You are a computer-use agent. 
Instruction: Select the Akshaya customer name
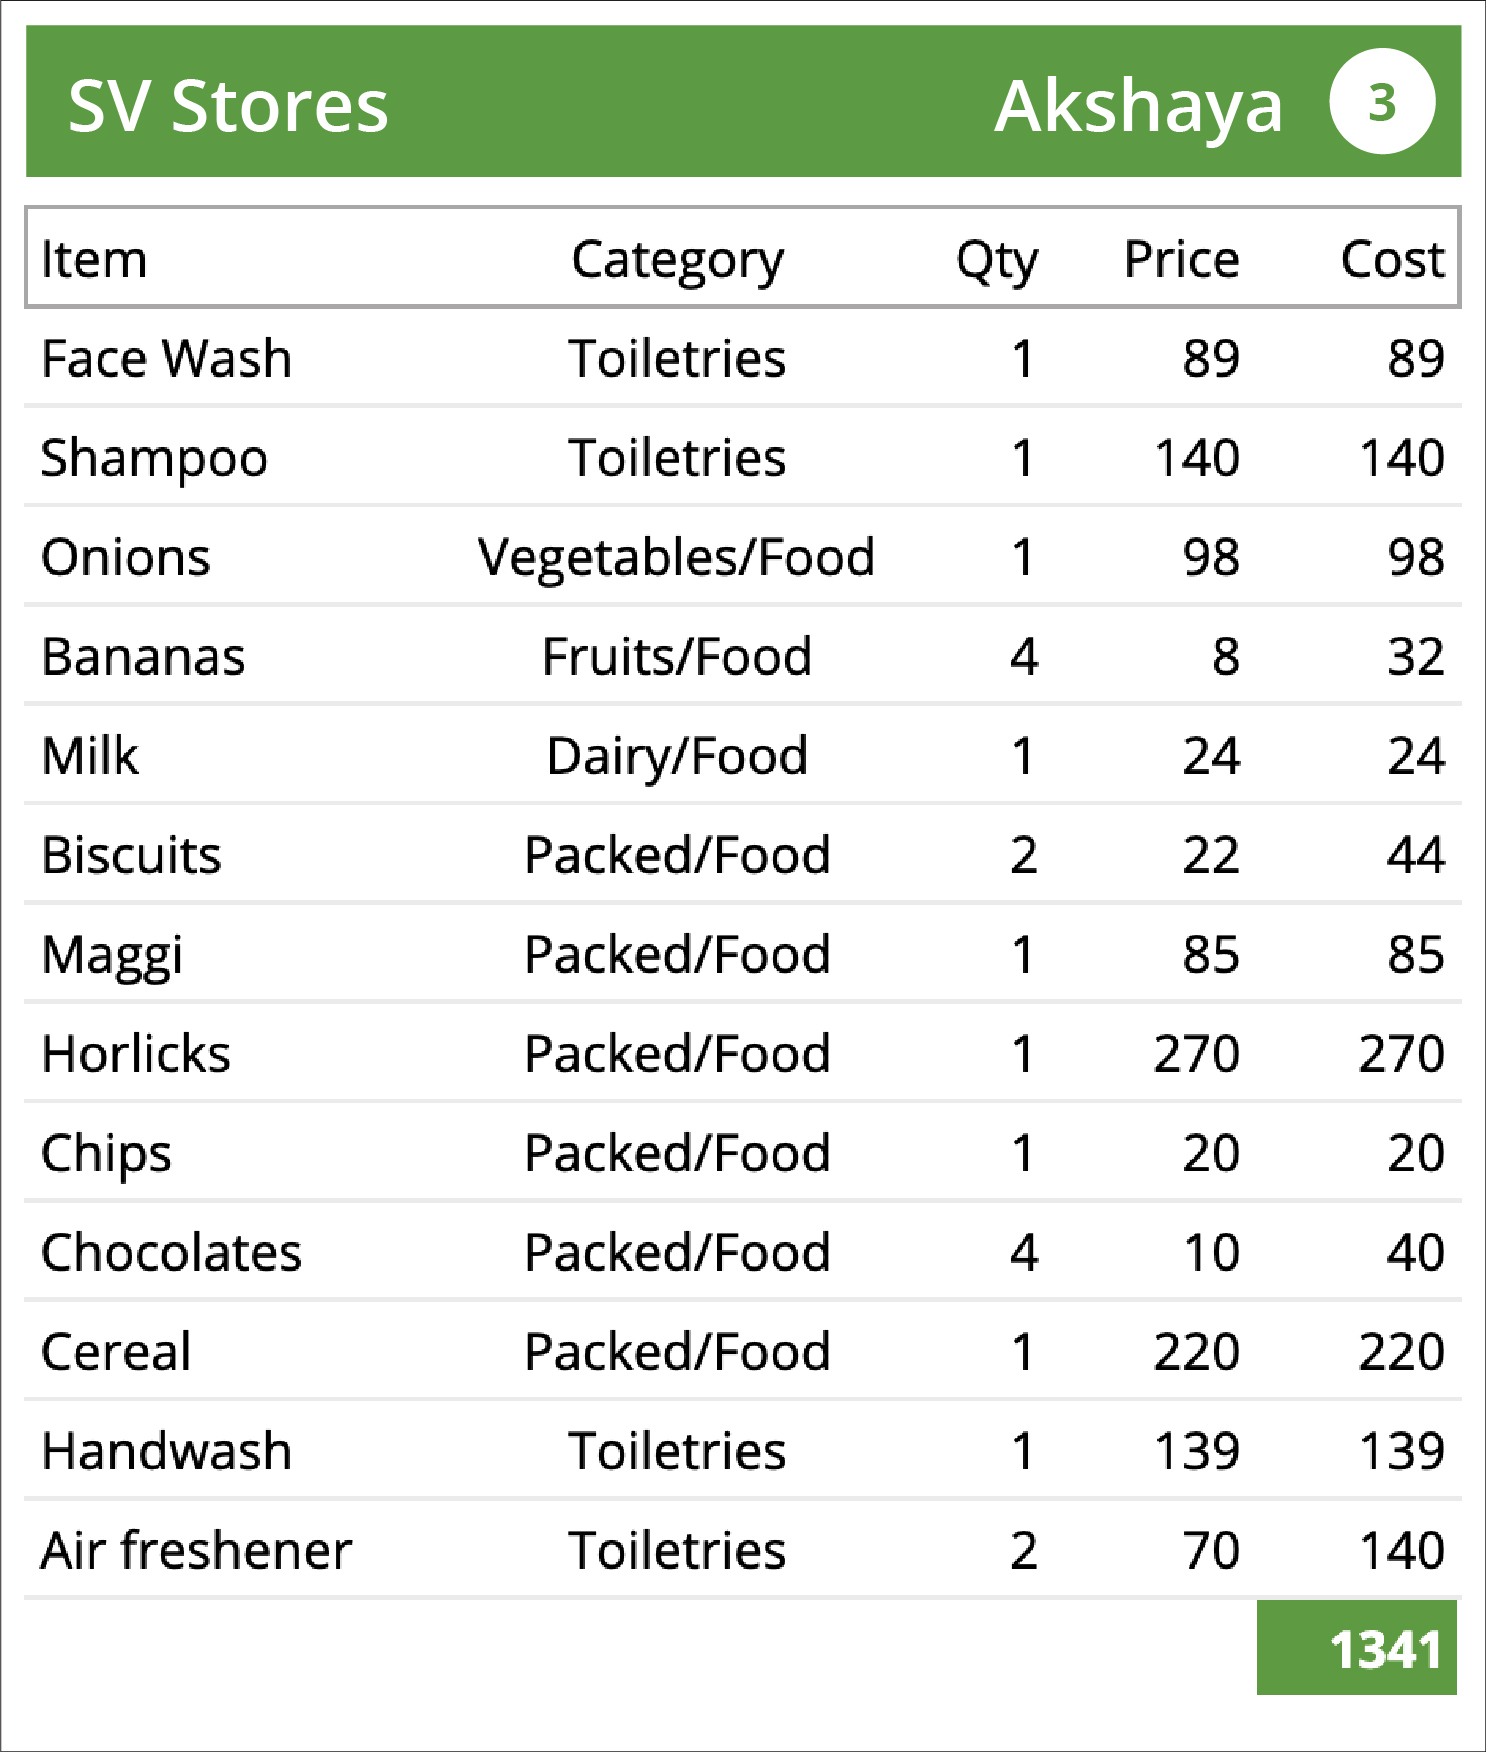(x=1139, y=108)
